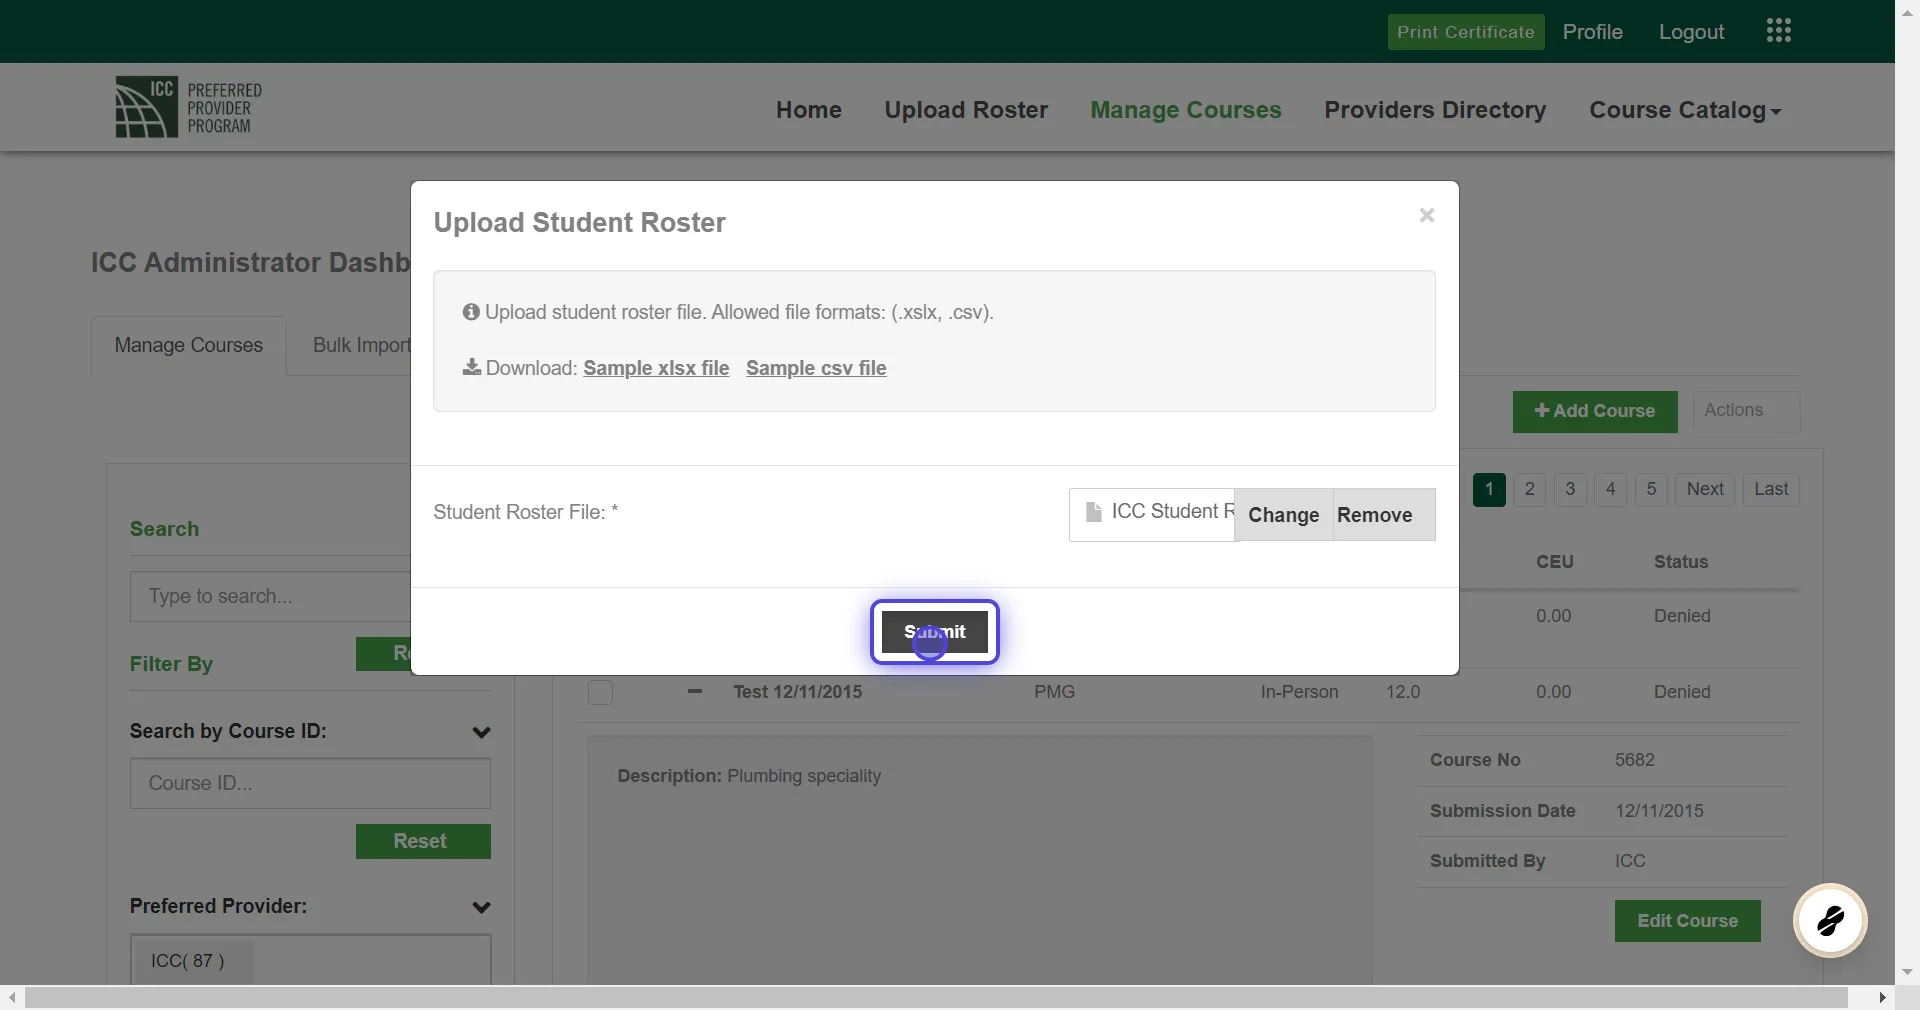This screenshot has width=1920, height=1010.
Task: Click the Test 12/11/2015 course name
Action: (x=798, y=692)
